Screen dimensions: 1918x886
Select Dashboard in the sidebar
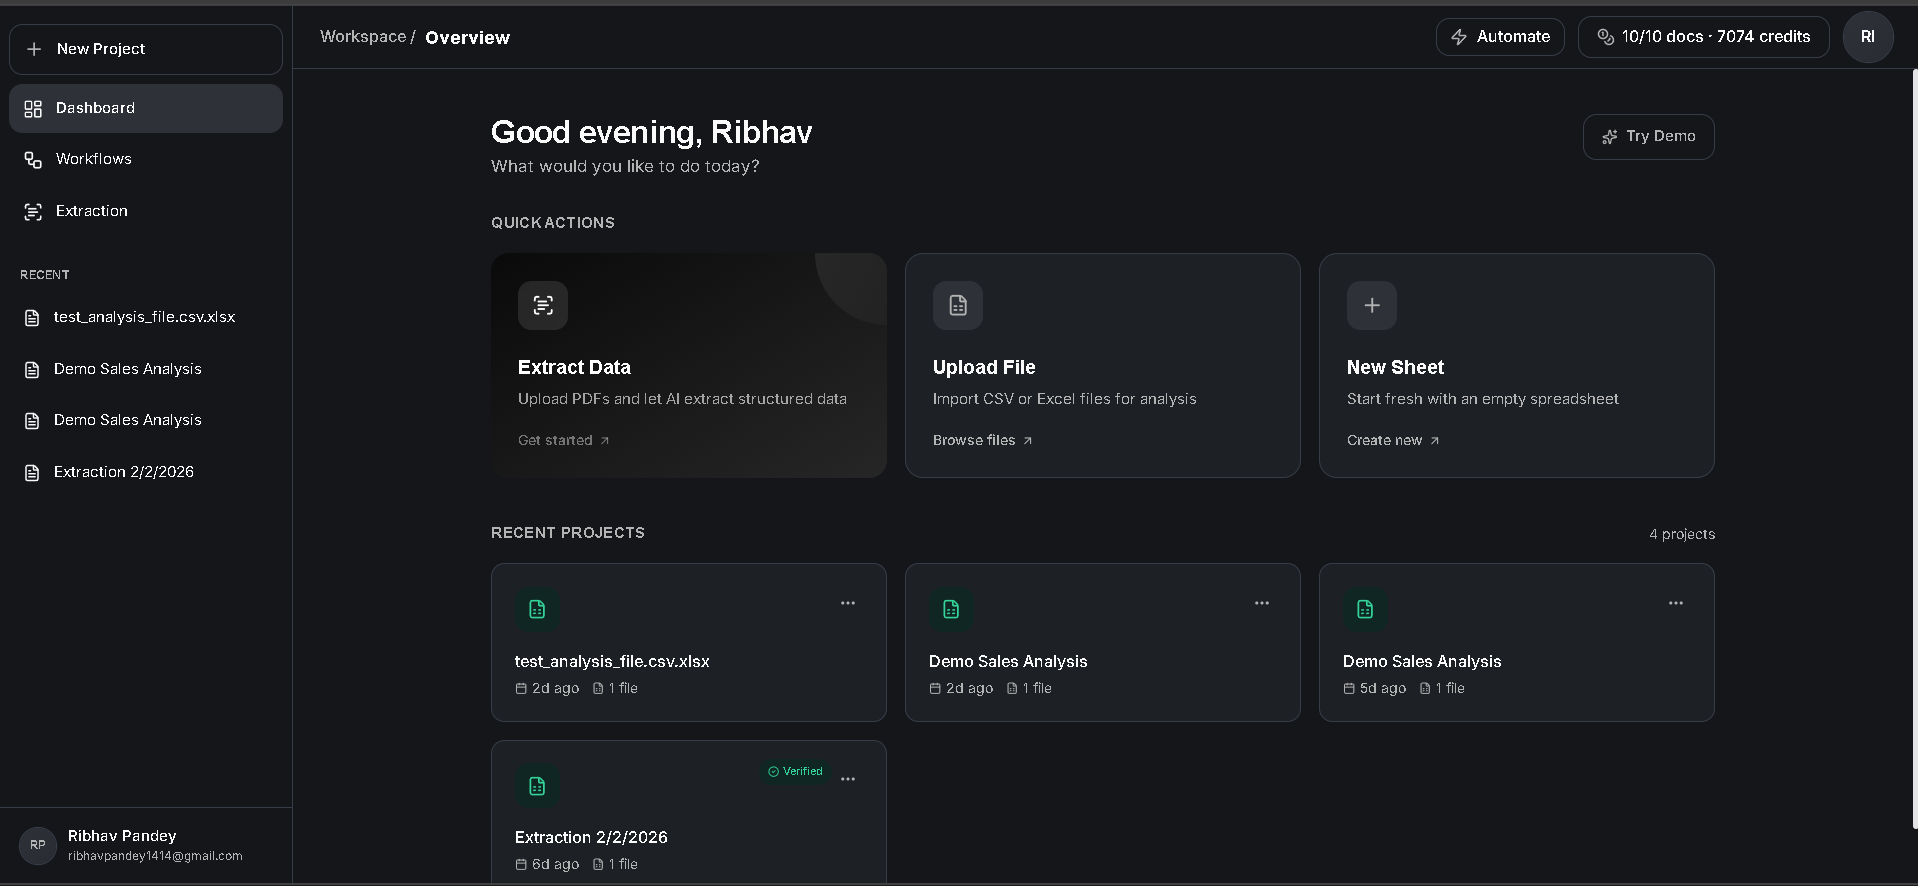click(95, 108)
